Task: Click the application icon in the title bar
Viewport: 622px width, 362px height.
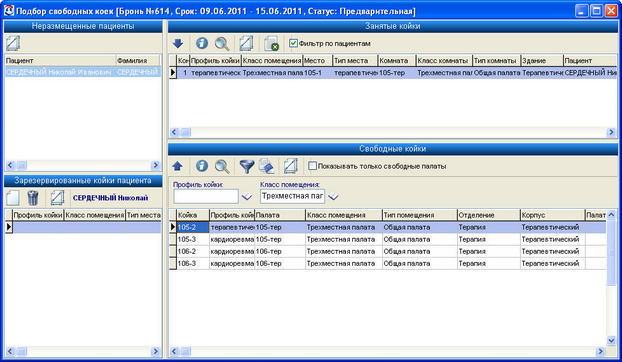Action: (x=9, y=10)
